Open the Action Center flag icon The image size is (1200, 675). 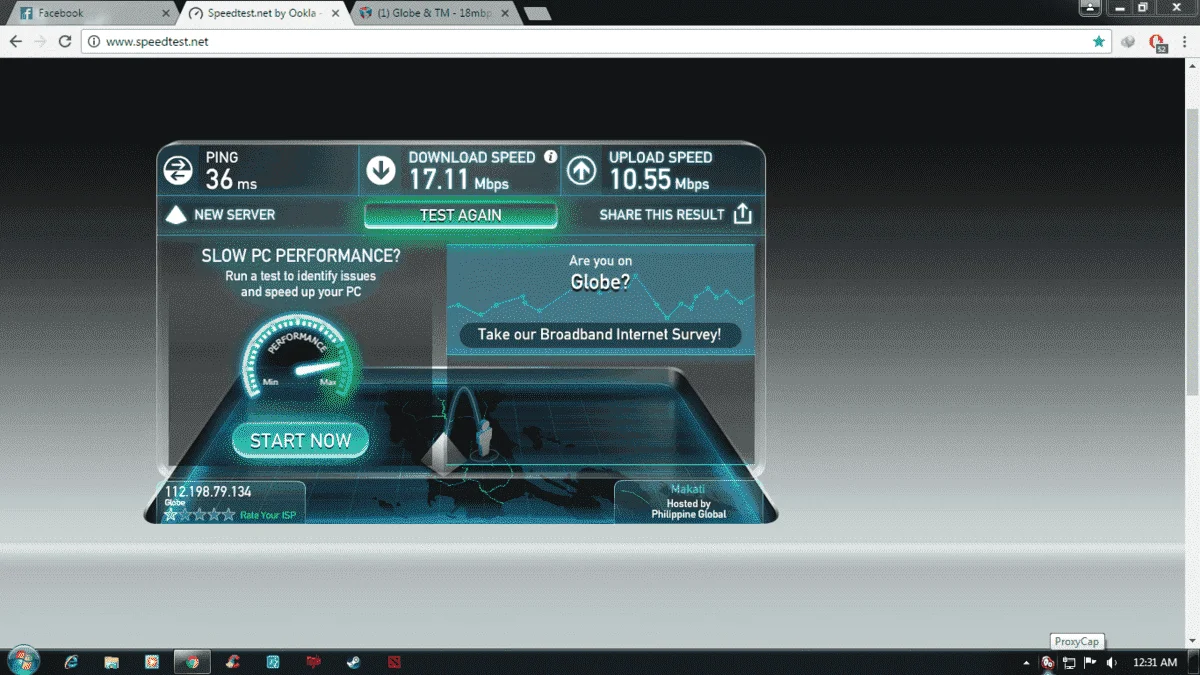pos(1090,662)
